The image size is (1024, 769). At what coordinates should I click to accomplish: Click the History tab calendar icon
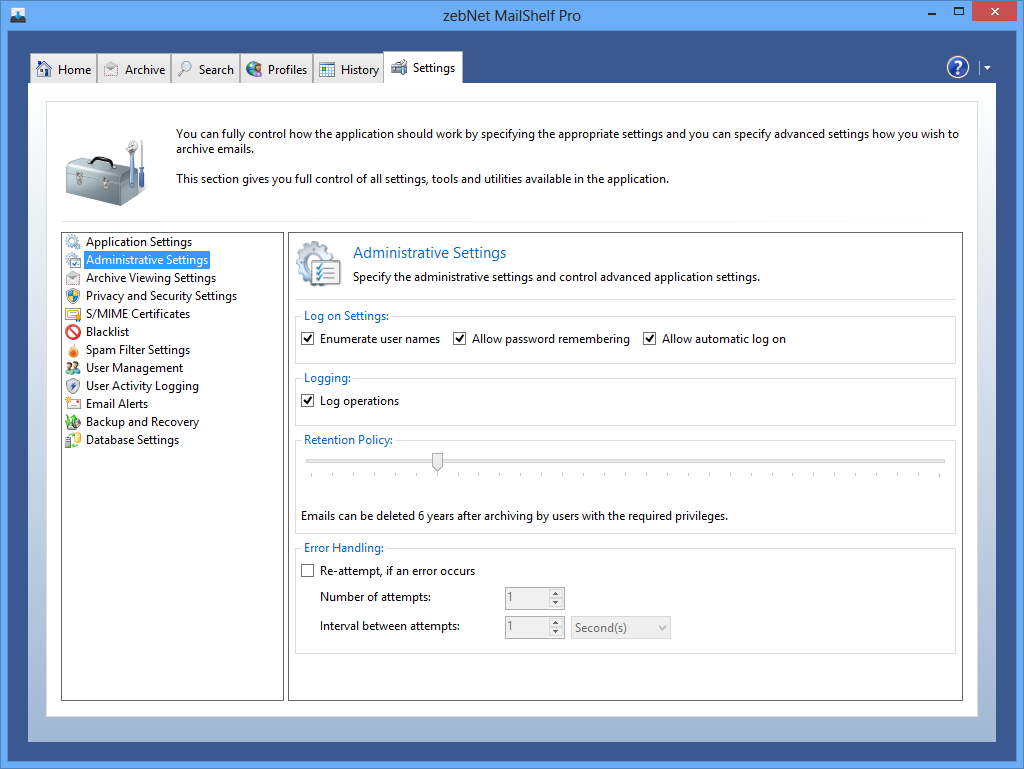coord(327,70)
